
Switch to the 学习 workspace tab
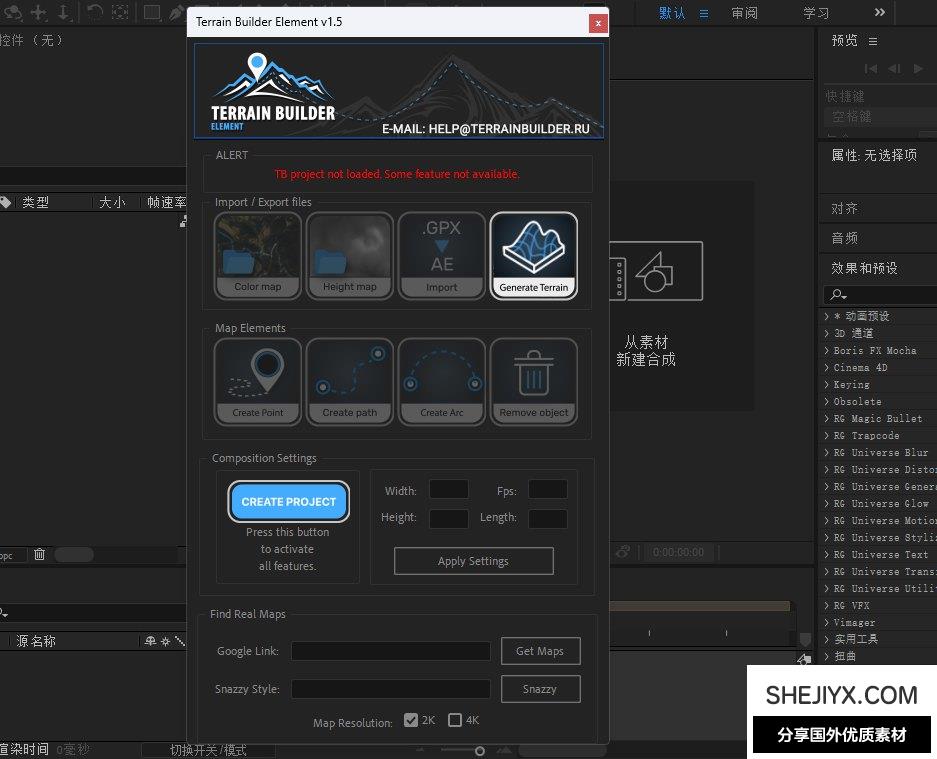tap(816, 13)
